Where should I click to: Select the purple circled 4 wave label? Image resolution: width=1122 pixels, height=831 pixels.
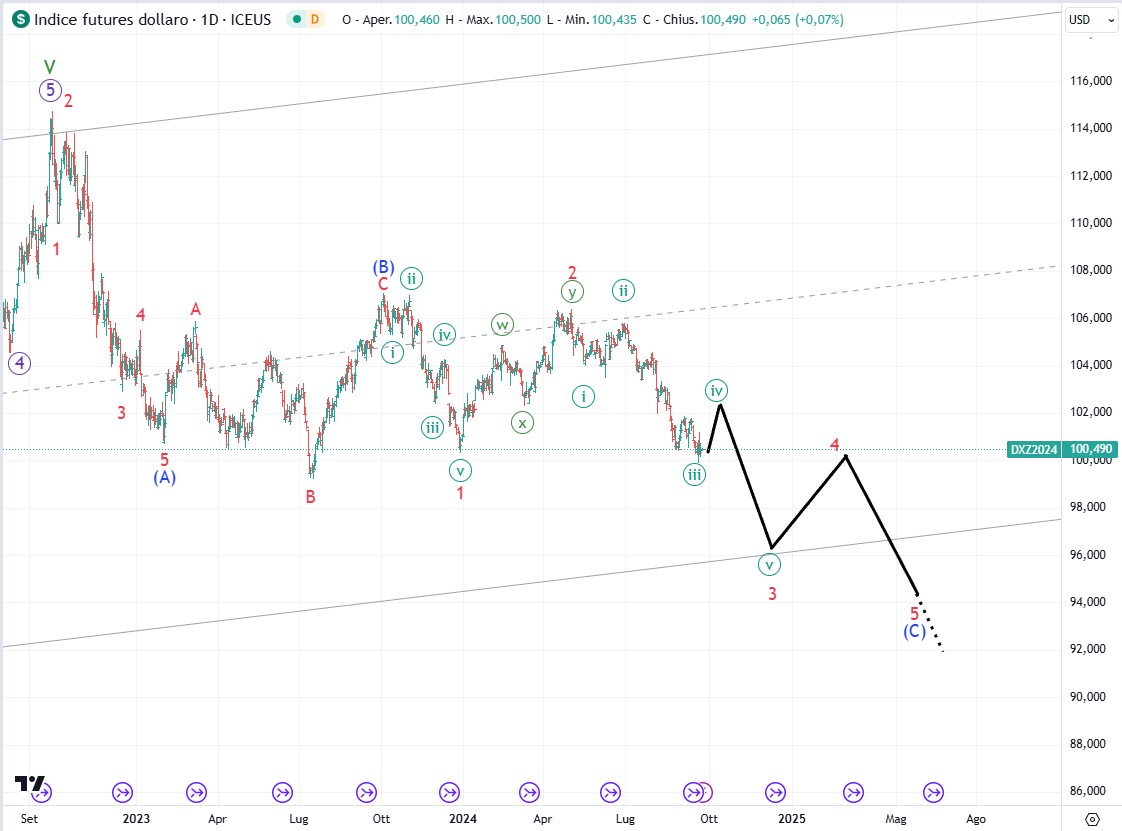[19, 363]
